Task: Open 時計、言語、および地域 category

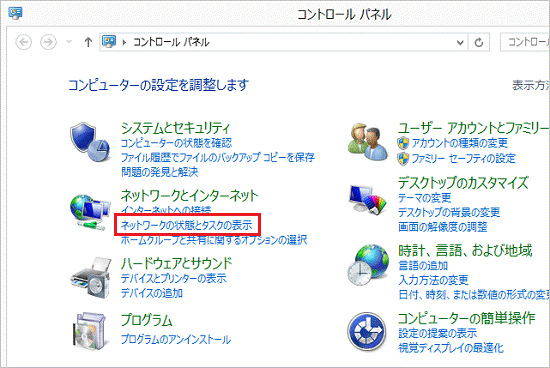Action: pos(465,250)
